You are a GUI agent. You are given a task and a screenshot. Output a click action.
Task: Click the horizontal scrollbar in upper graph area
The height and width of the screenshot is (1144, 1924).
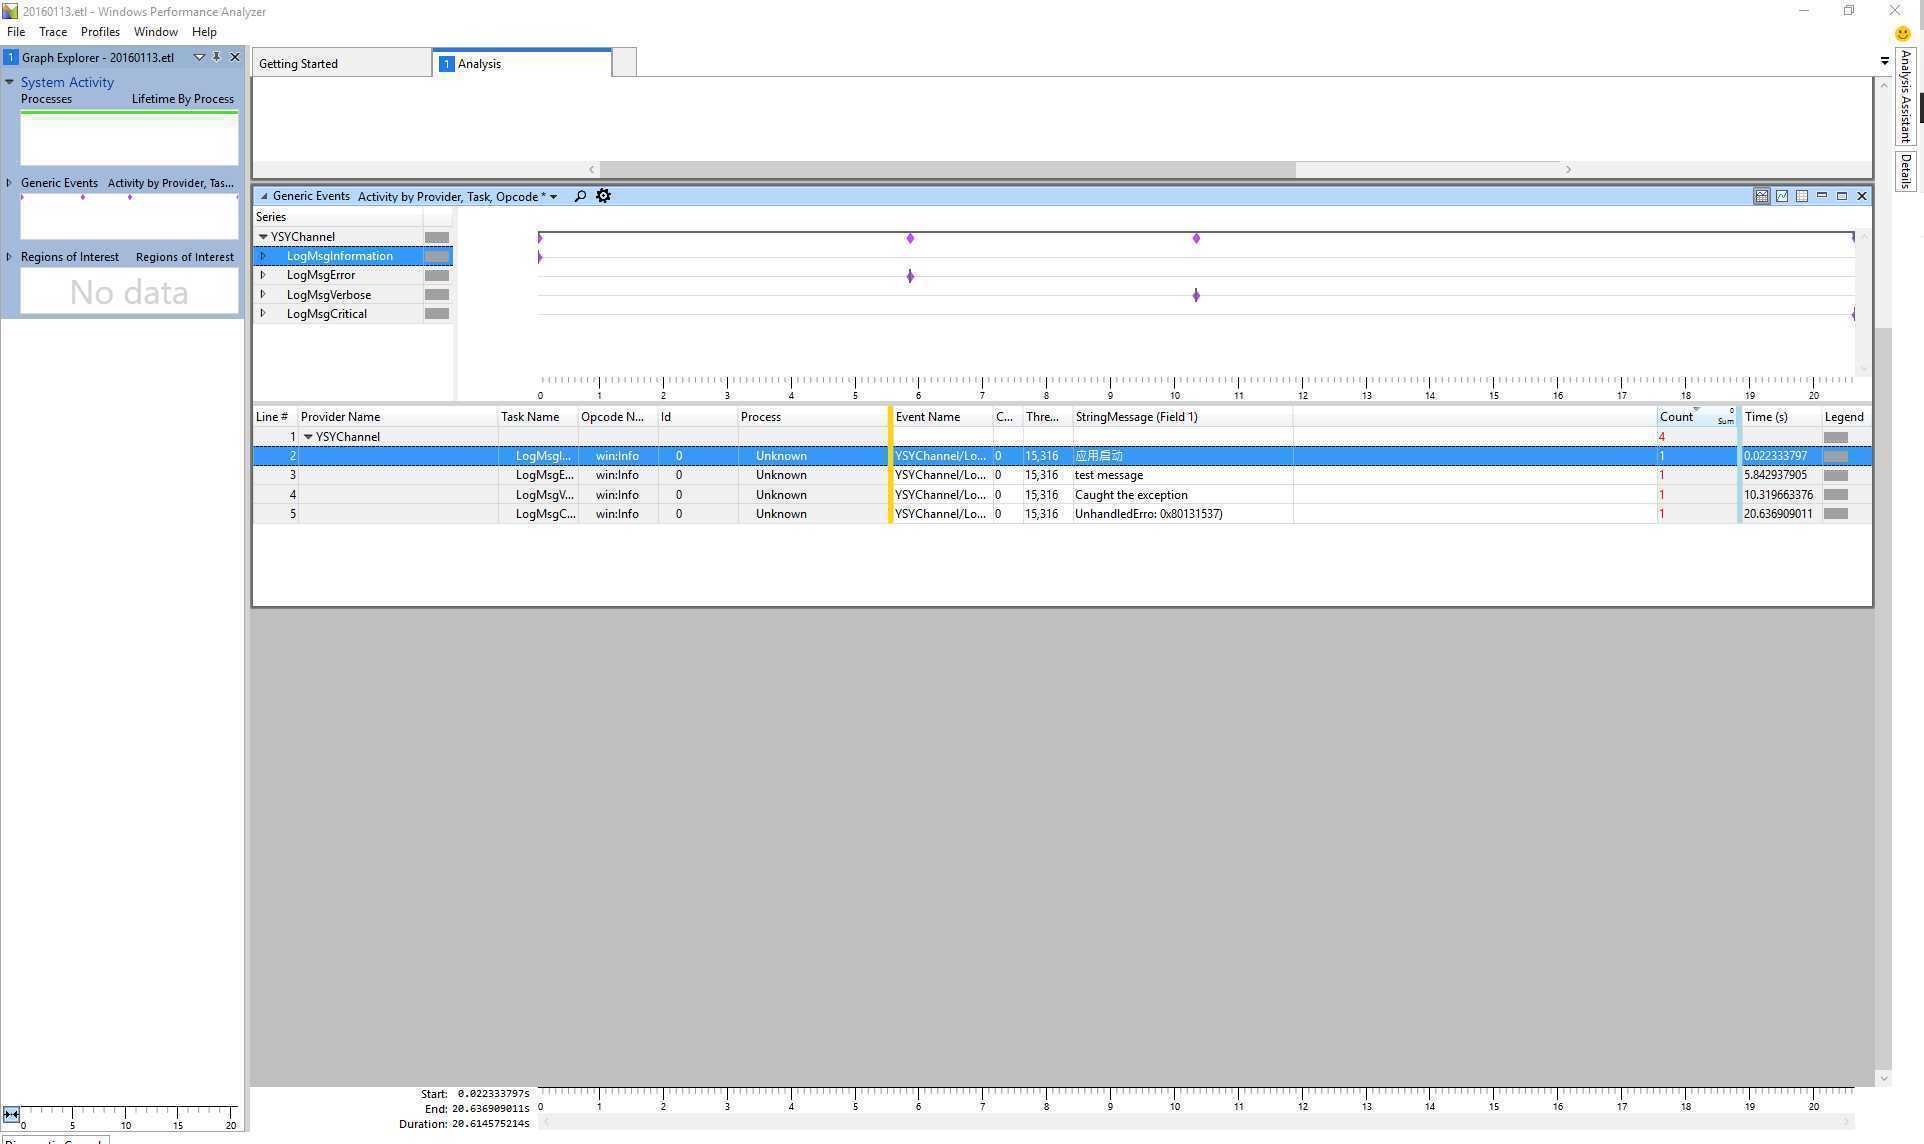[947, 169]
